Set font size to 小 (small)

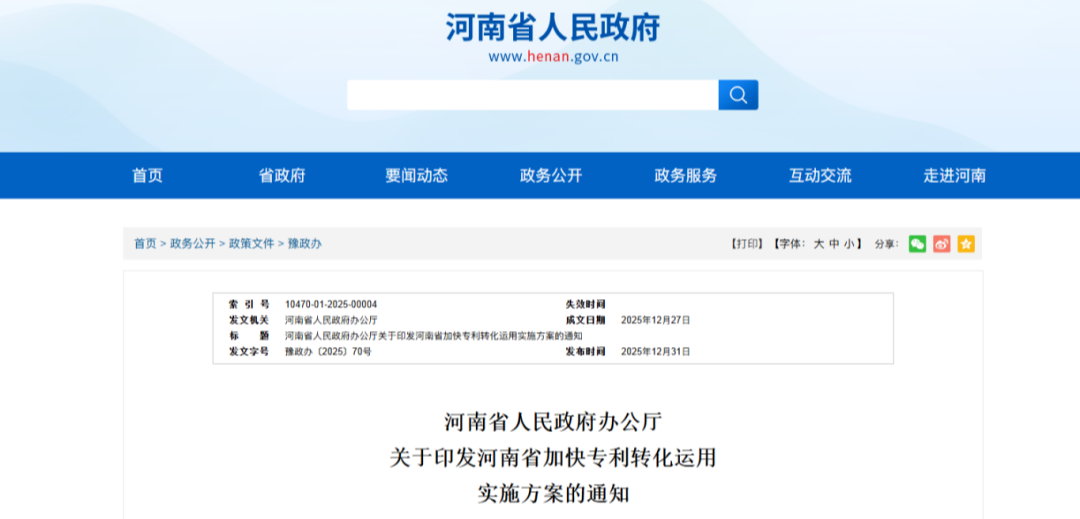click(847, 244)
